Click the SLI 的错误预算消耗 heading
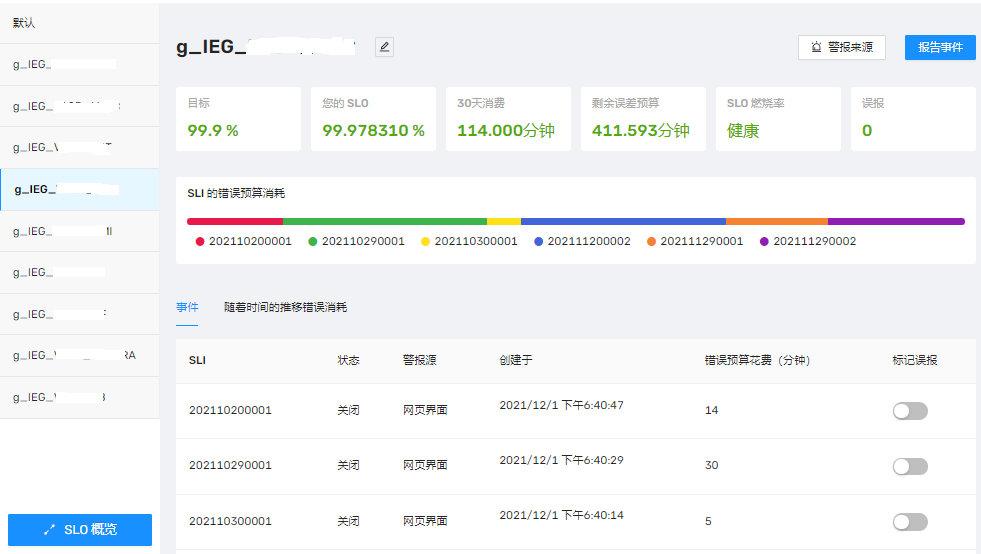Screen dimensions: 981x554 236,193
